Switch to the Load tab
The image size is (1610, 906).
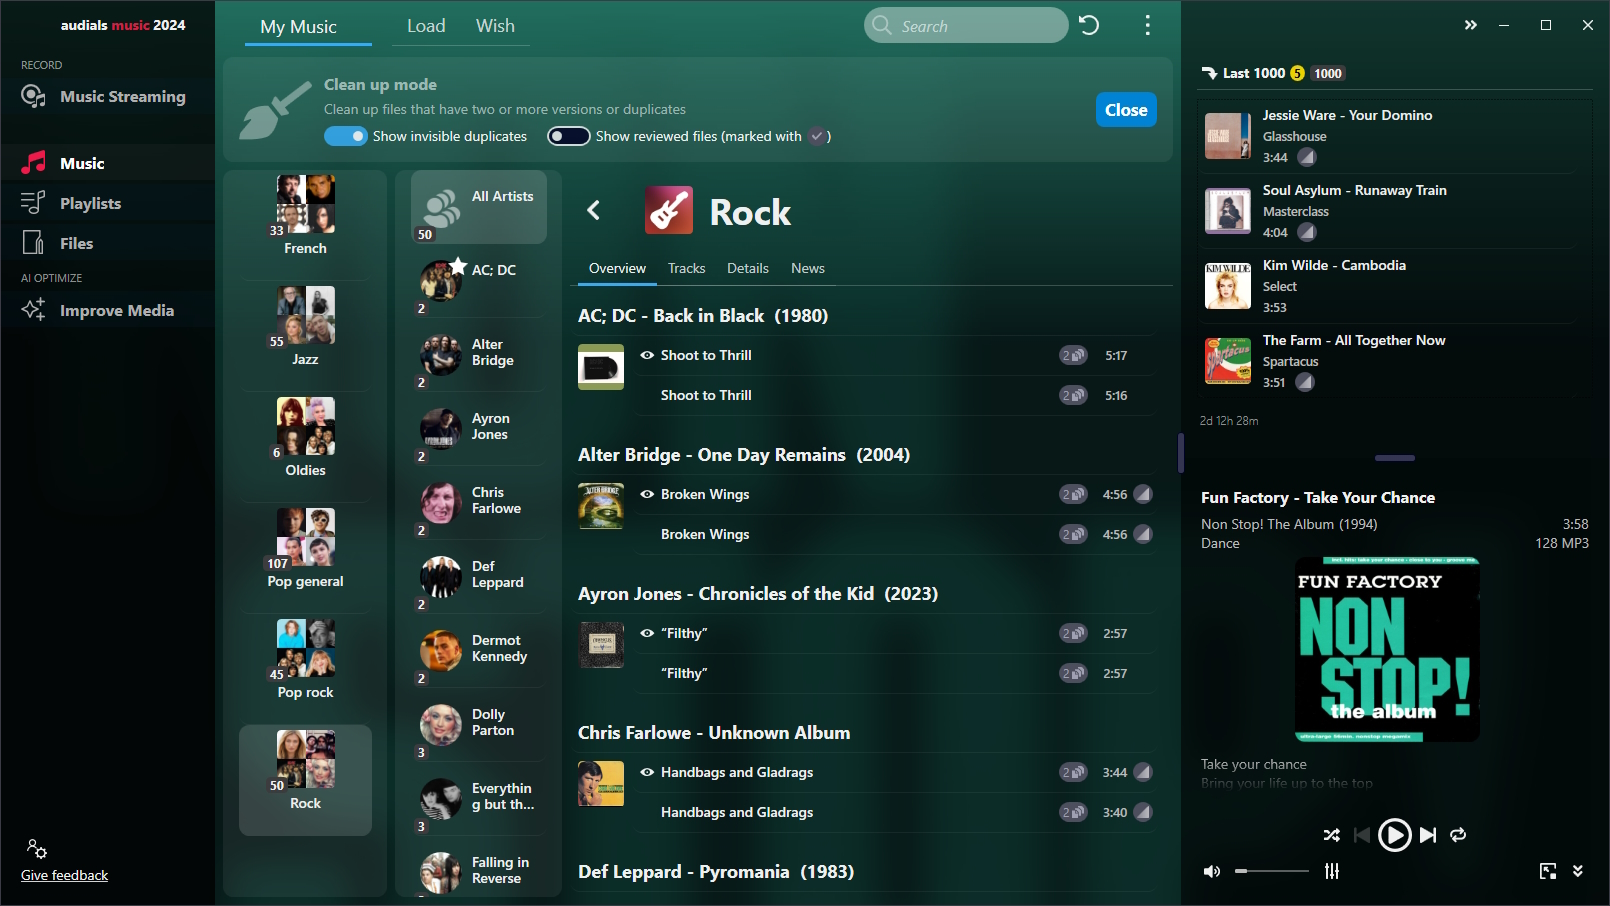point(426,26)
